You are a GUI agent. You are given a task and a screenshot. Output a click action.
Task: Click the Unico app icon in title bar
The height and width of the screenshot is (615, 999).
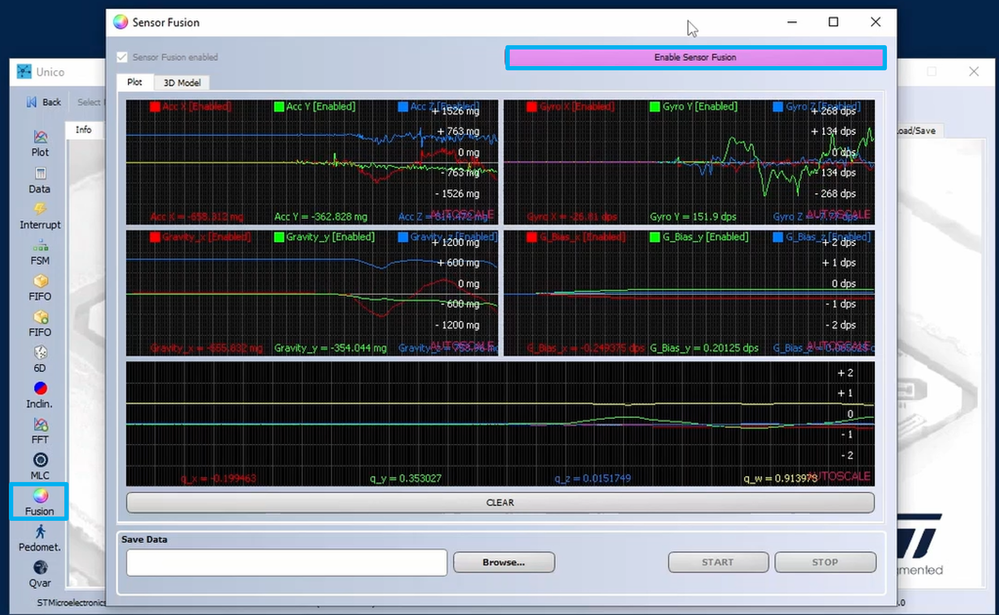(x=24, y=71)
